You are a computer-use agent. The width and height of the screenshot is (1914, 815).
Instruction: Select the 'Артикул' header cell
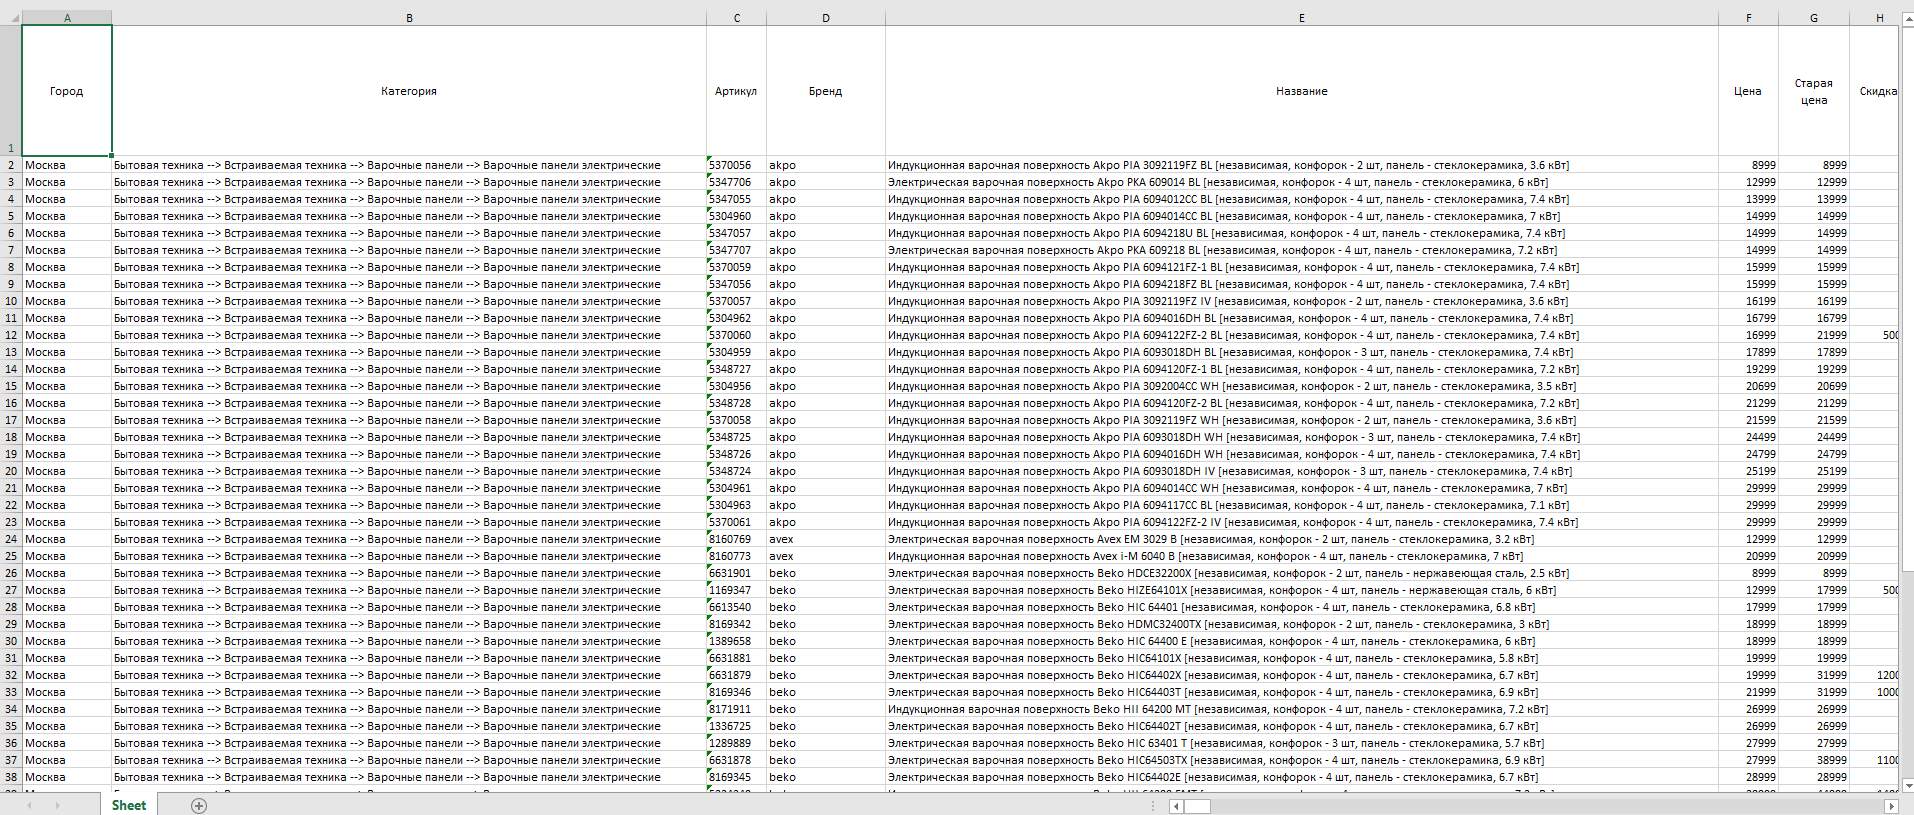click(x=737, y=91)
